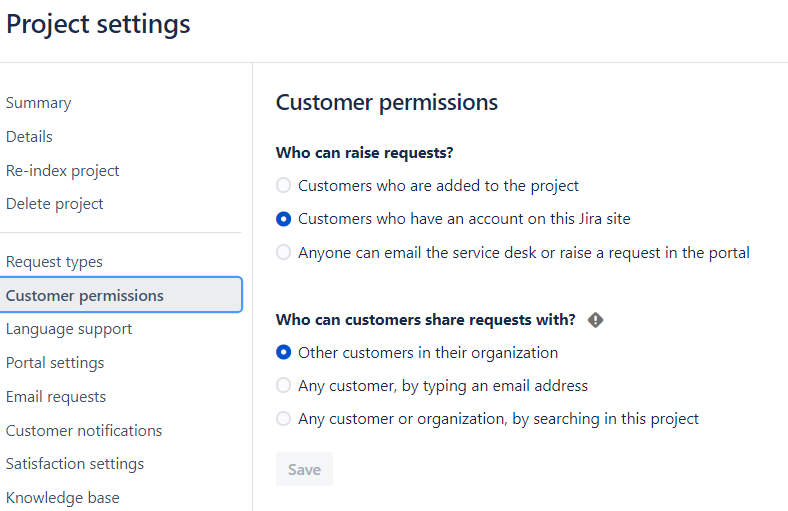Open Email requests settings

click(56, 396)
